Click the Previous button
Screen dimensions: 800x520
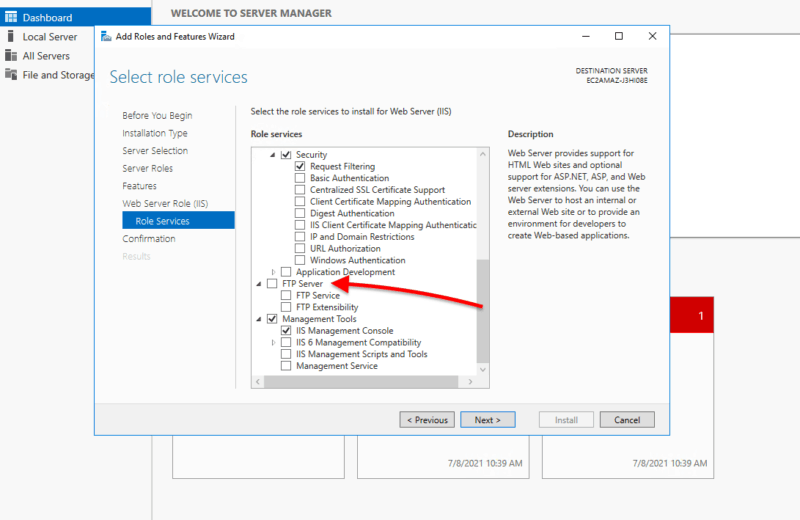[x=427, y=420]
